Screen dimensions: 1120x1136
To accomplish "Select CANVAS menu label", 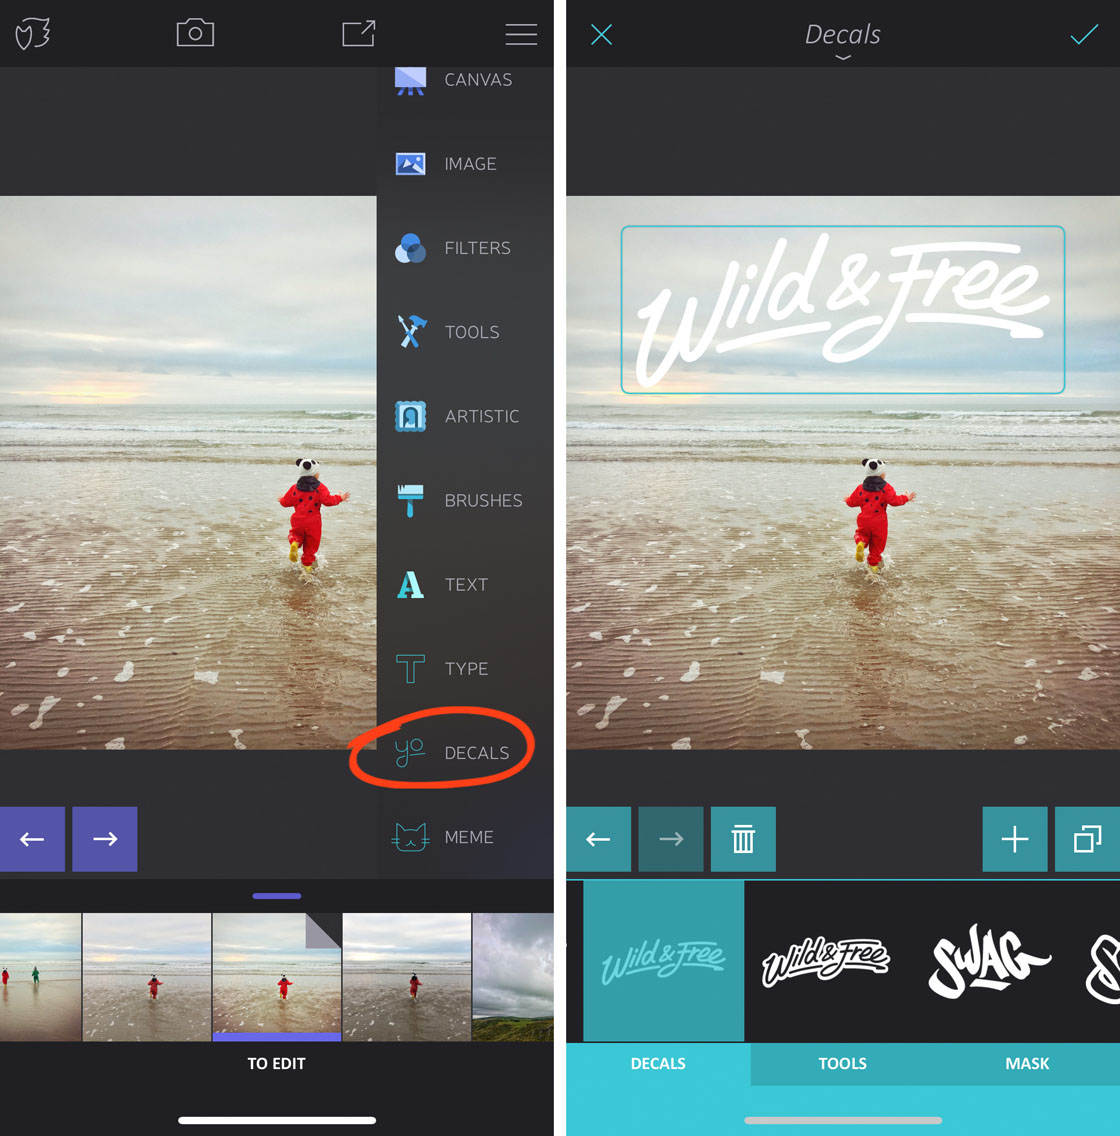I will 478,80.
